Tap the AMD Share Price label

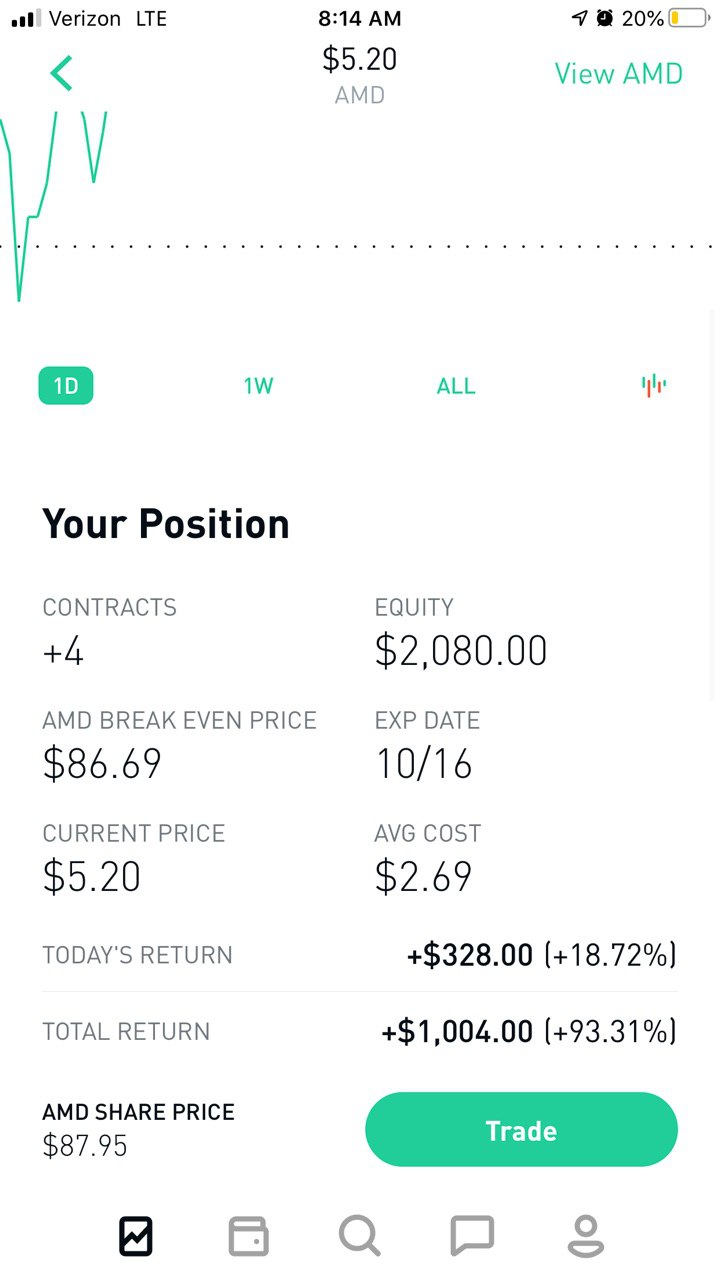point(138,1112)
